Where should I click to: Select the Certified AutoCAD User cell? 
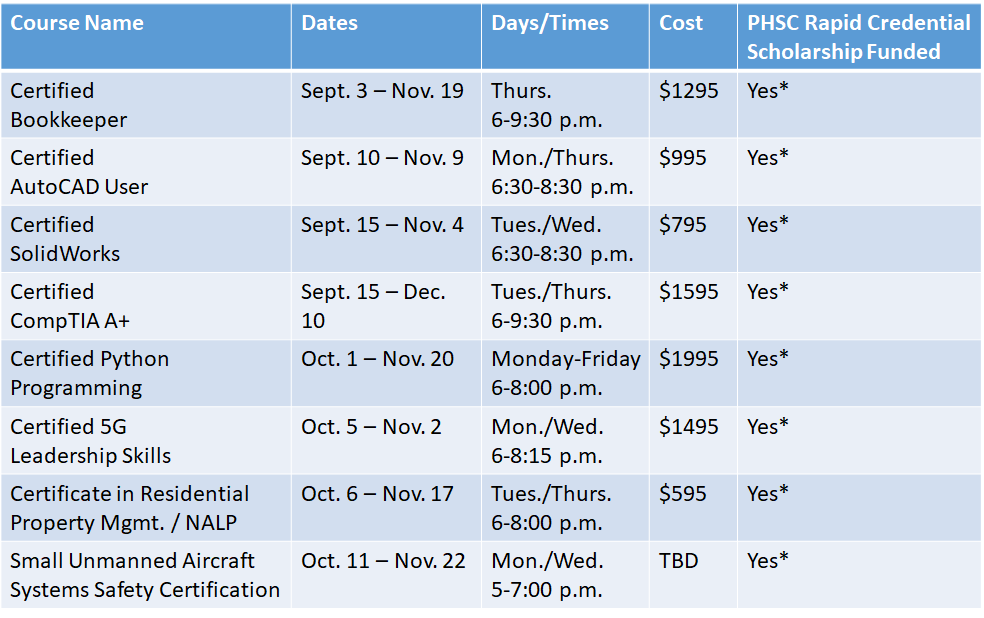pyautogui.click(x=79, y=172)
